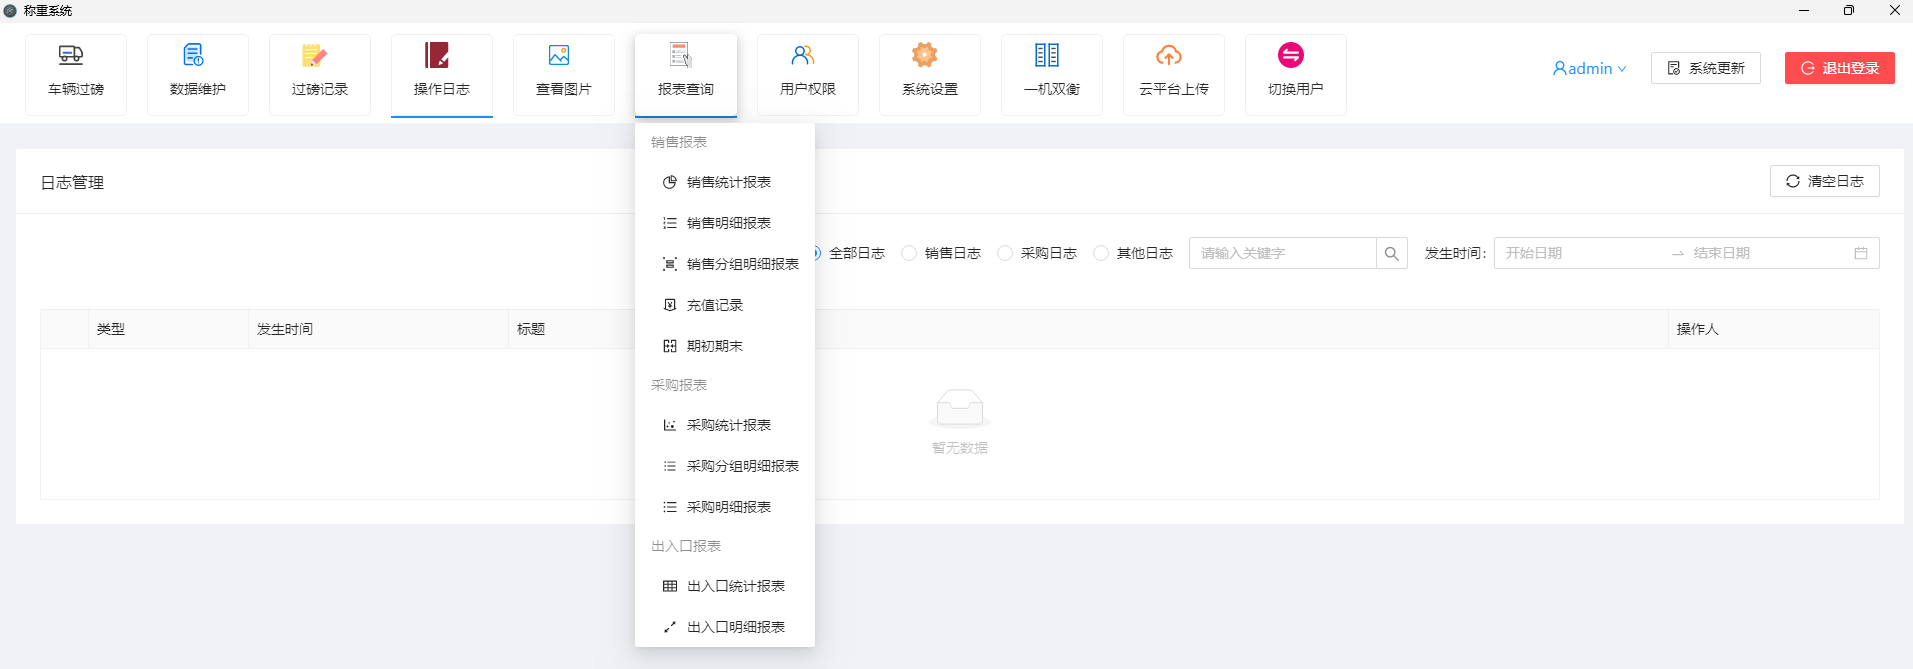Image resolution: width=1913 pixels, height=669 pixels.
Task: Open the 报表查询 report query dropdown
Action: (686, 74)
